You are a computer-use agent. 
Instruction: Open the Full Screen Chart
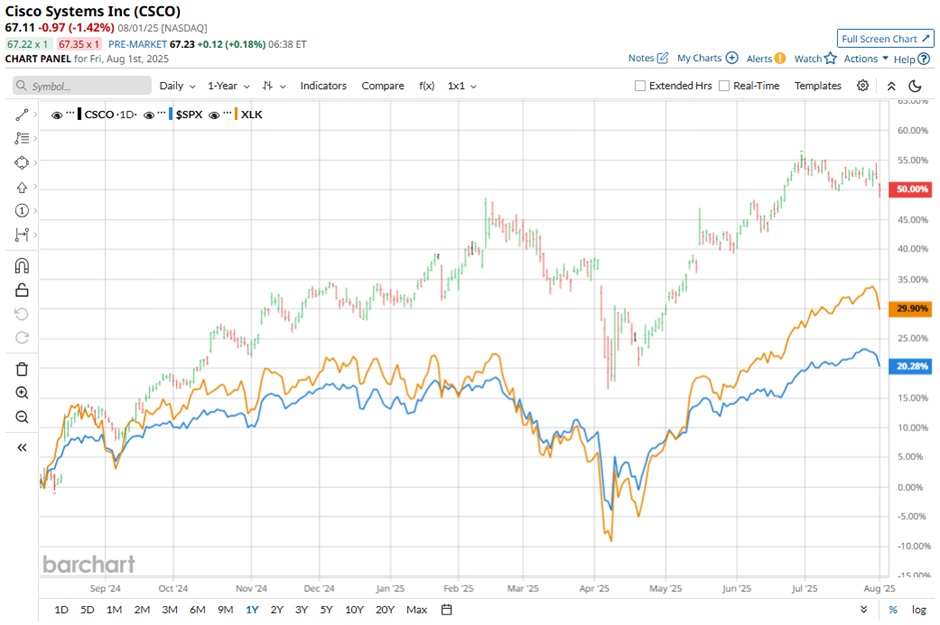click(x=885, y=38)
